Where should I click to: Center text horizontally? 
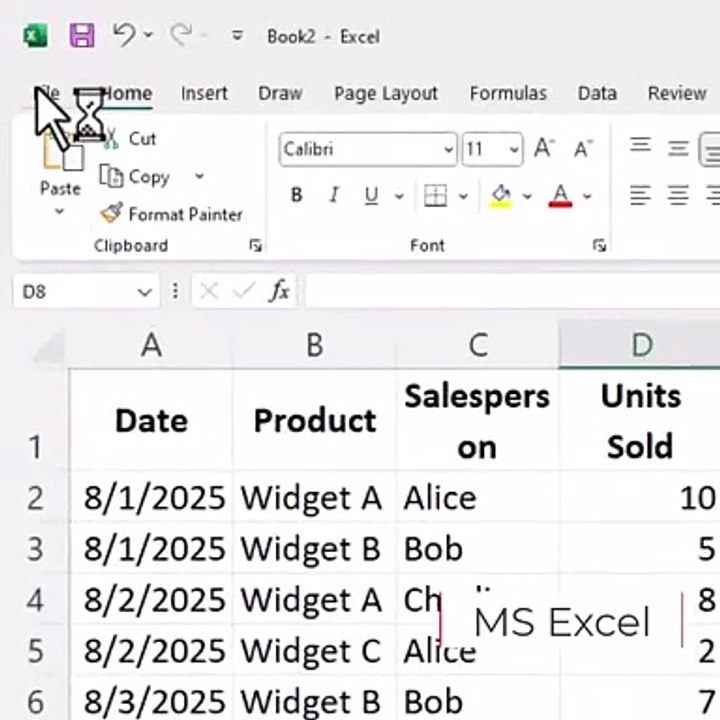[x=678, y=195]
